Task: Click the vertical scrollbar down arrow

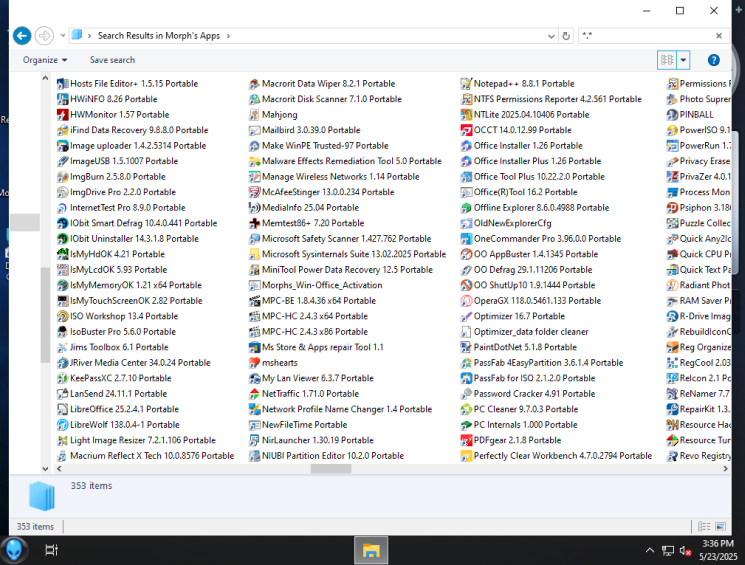Action: click(x=45, y=469)
